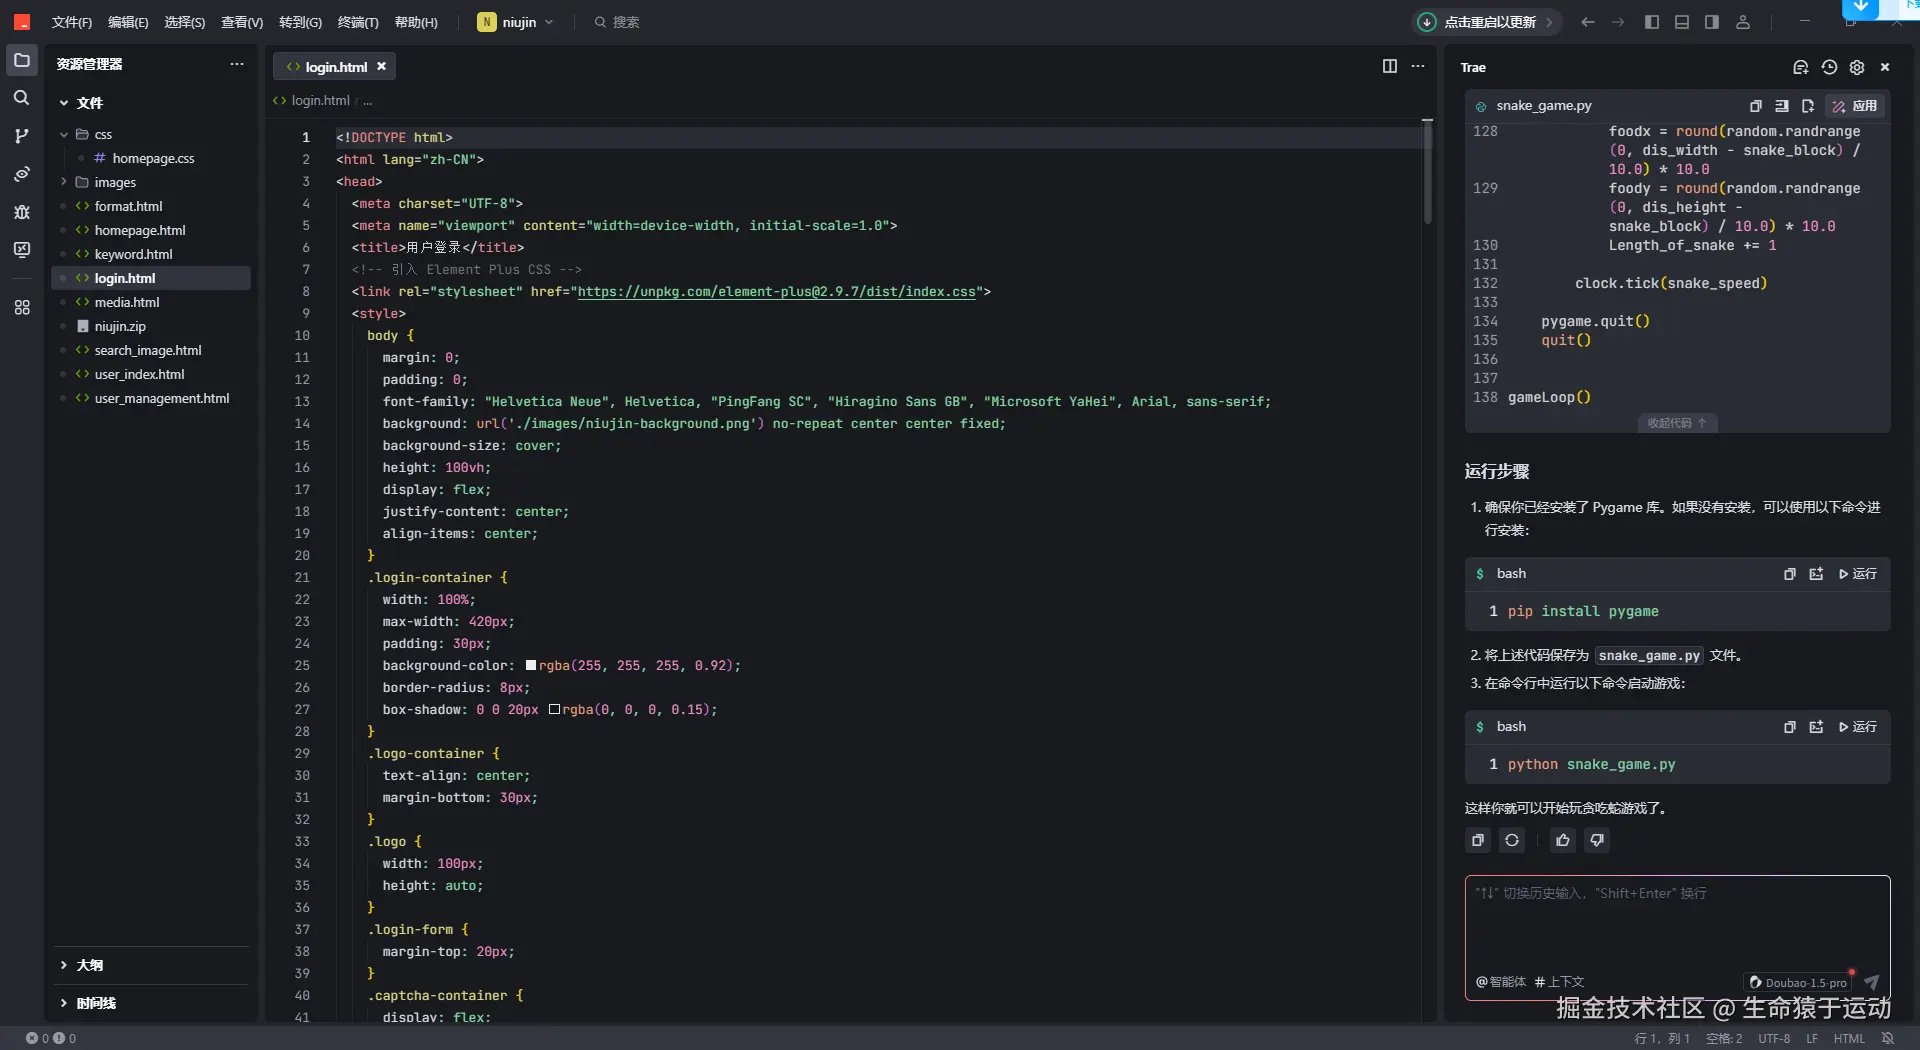Add python snake_game.py command to terminal
Screen dimensions: 1920x1050
point(1817,727)
